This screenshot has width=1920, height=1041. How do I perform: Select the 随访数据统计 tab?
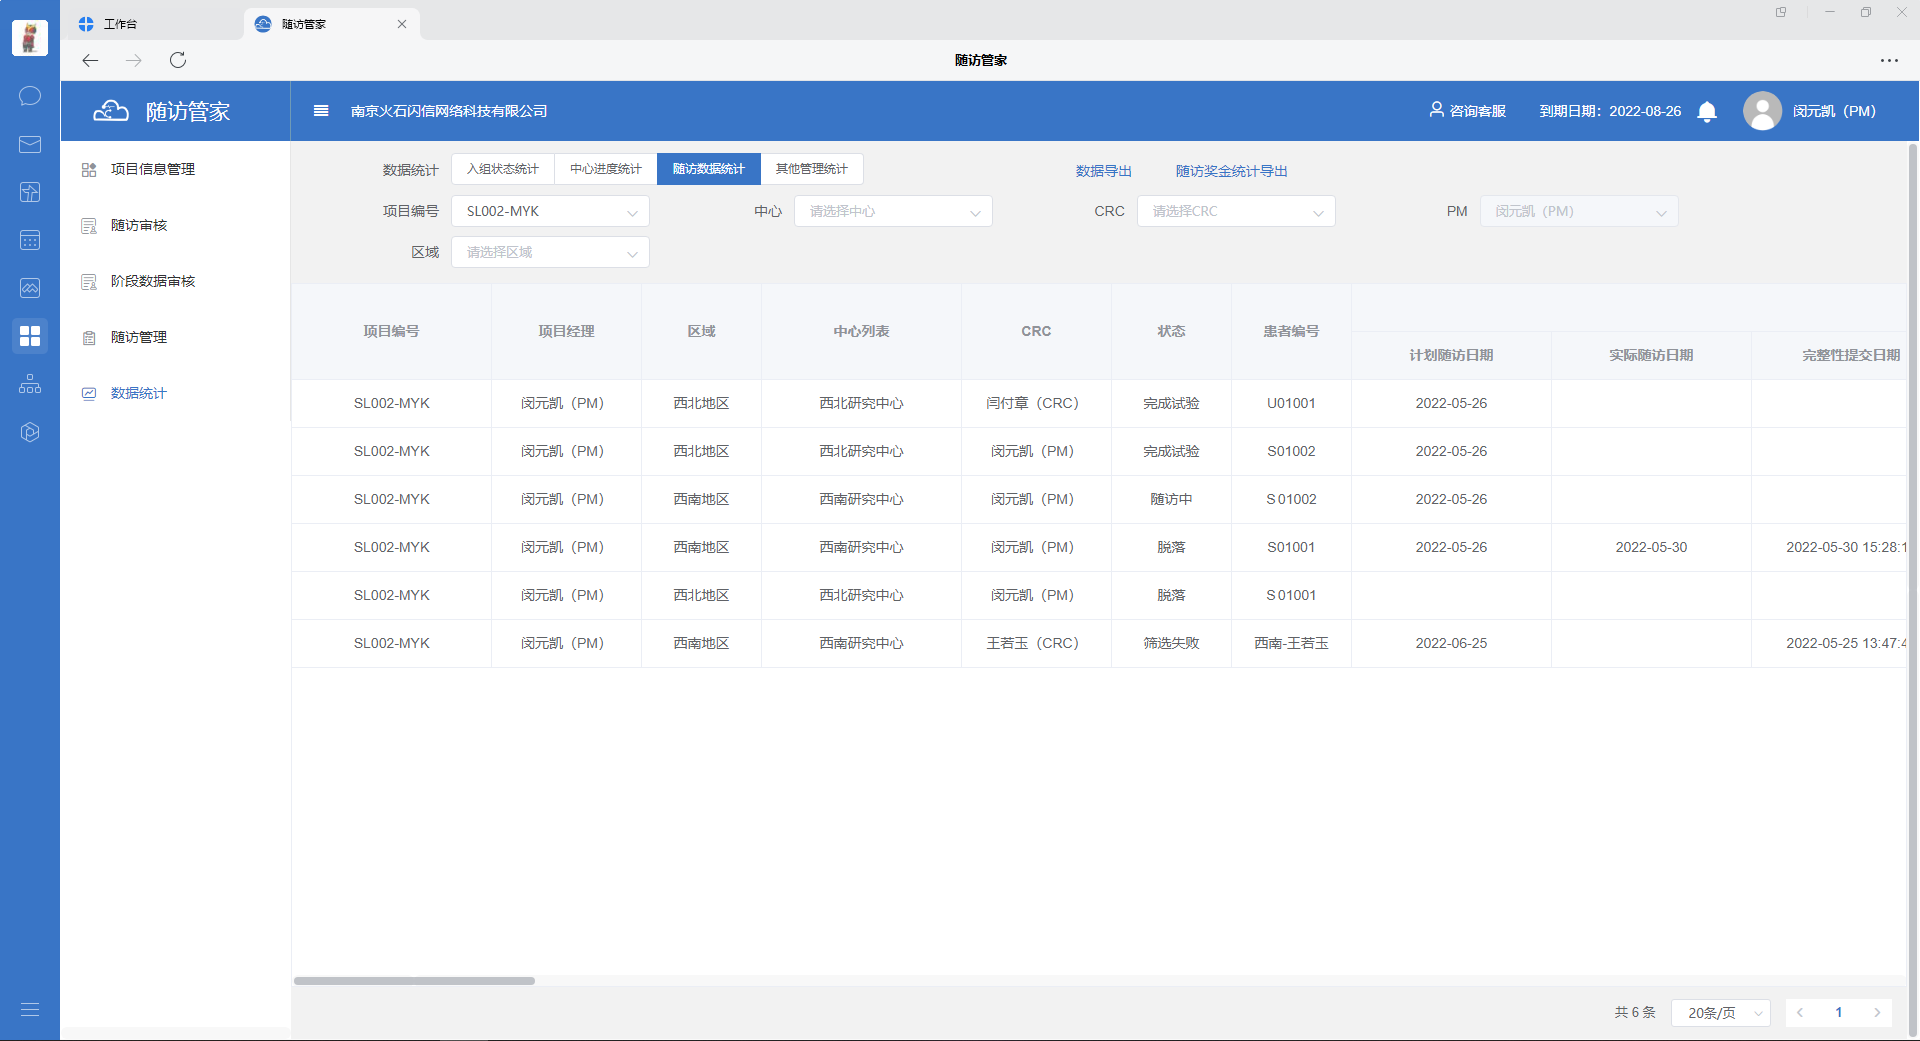709,169
